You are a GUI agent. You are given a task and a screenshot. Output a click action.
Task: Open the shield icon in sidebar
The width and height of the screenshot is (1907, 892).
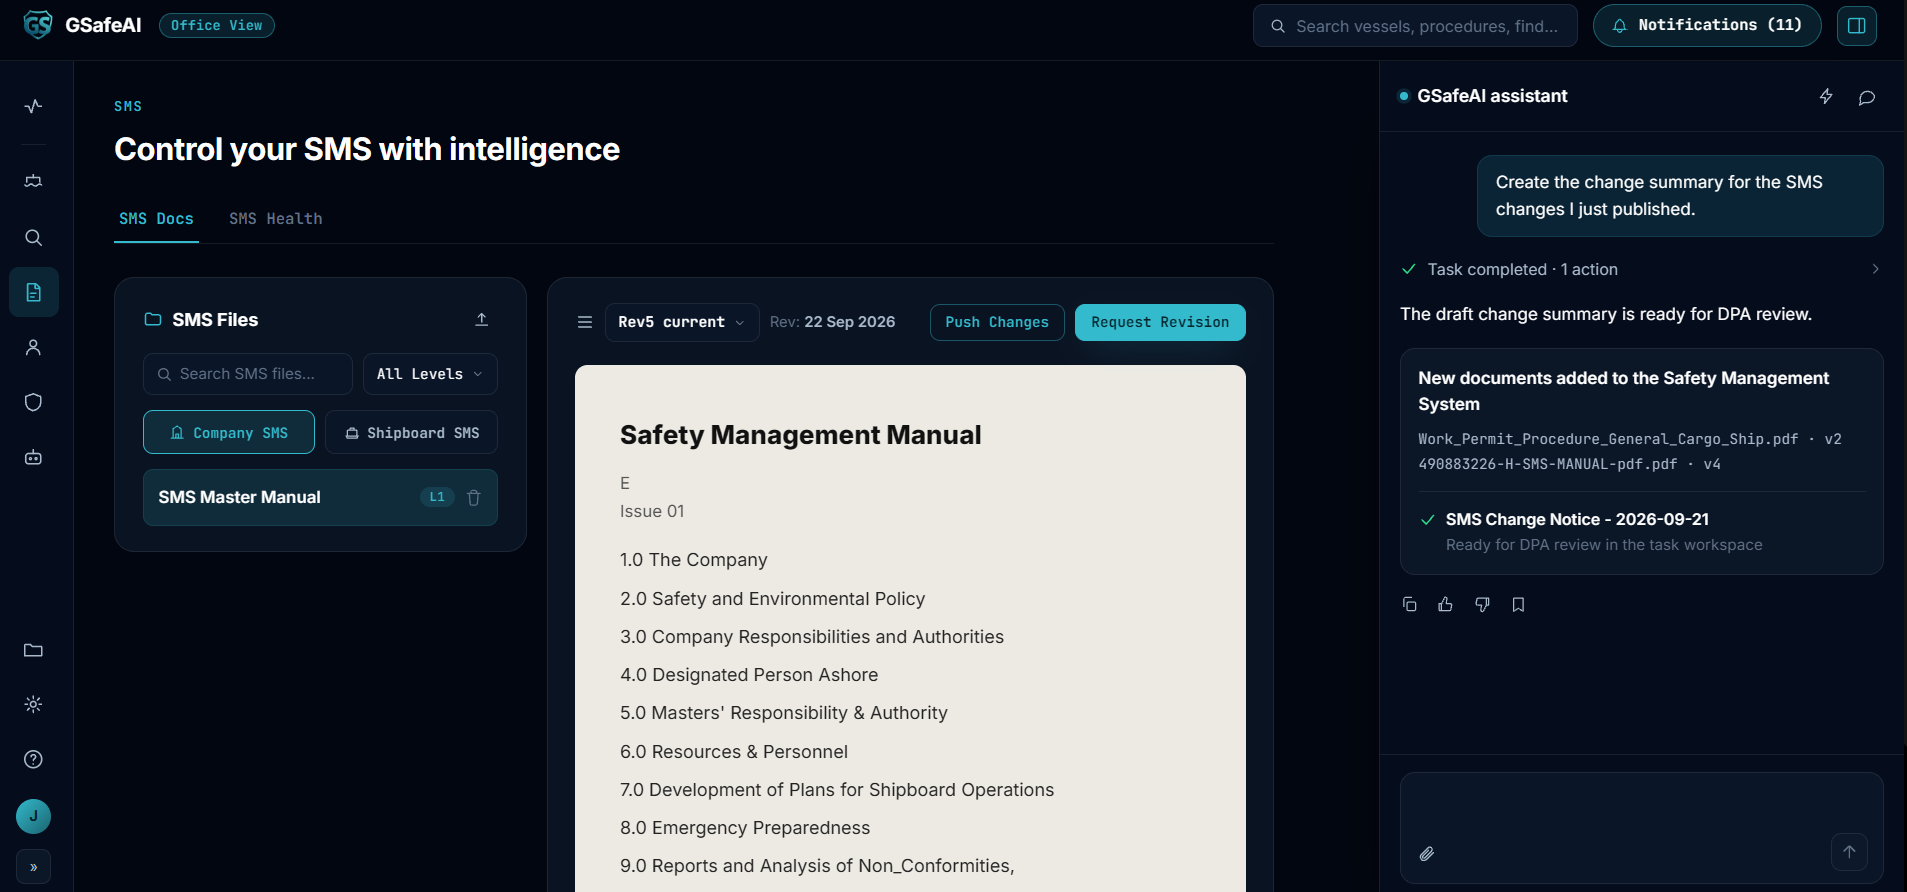[x=33, y=402]
